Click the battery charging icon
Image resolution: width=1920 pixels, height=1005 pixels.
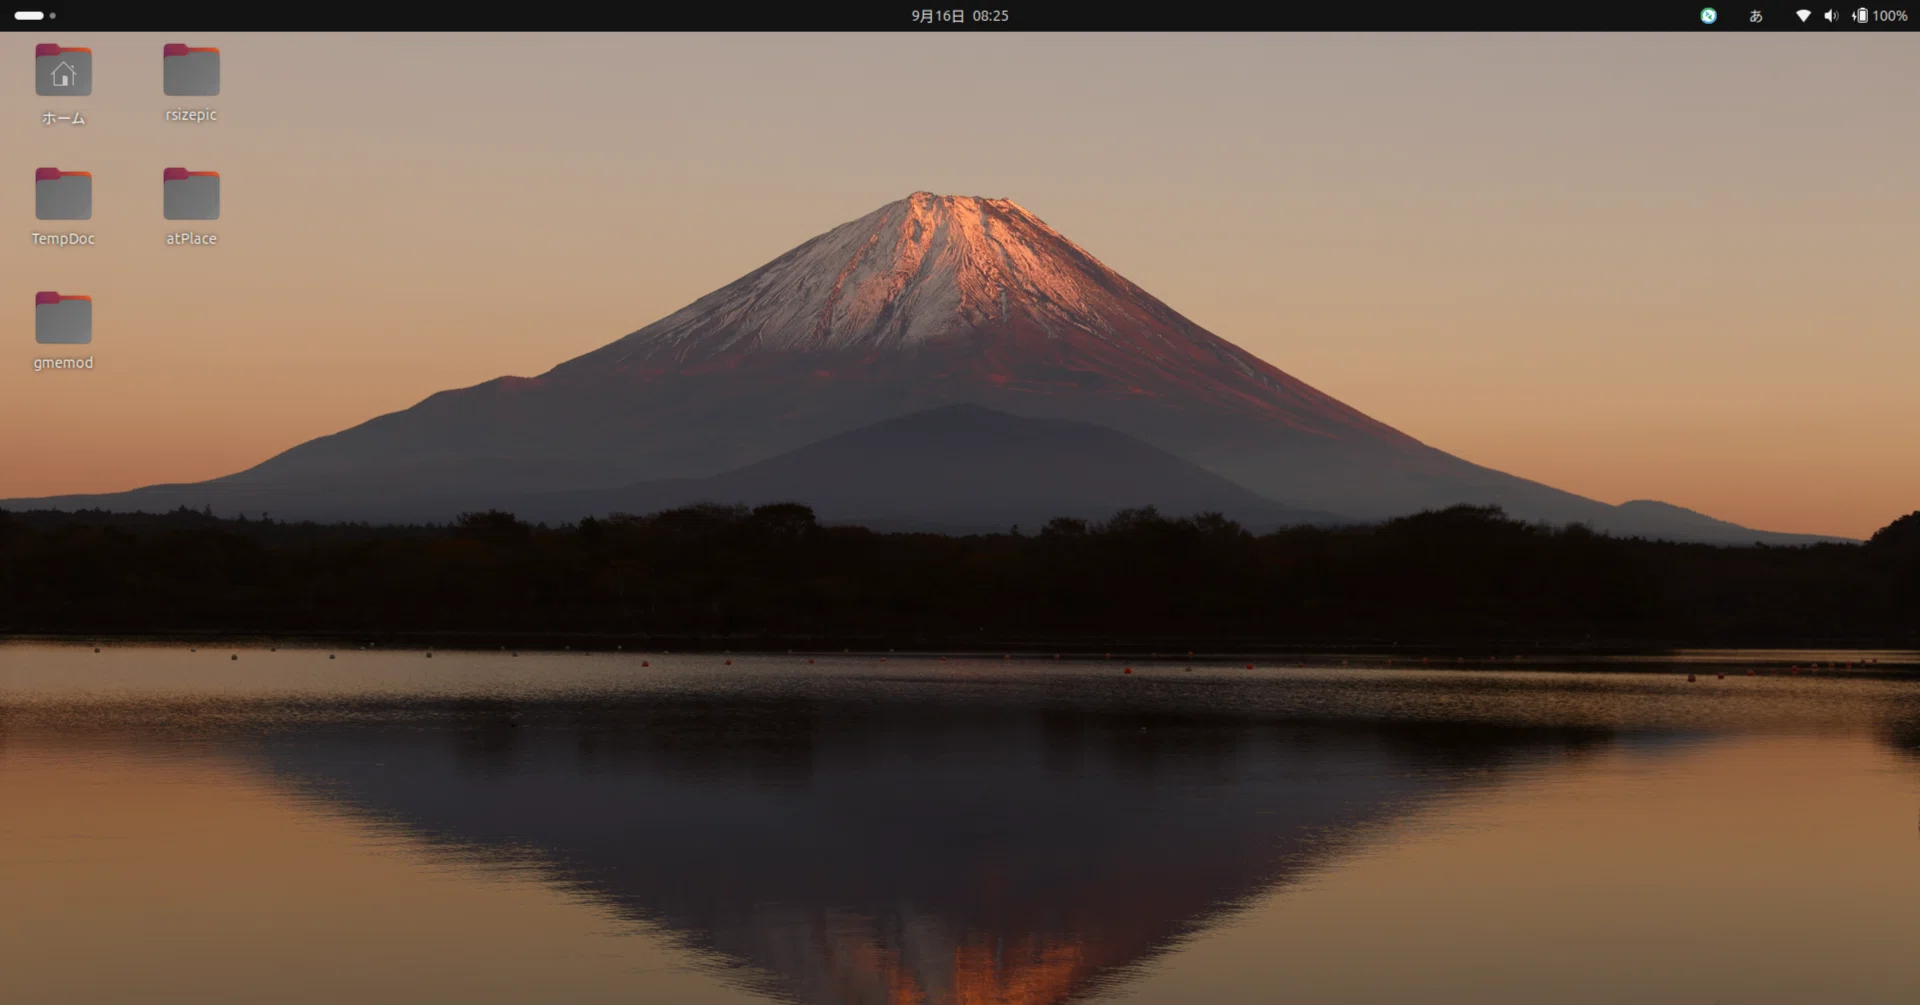[x=1860, y=16]
